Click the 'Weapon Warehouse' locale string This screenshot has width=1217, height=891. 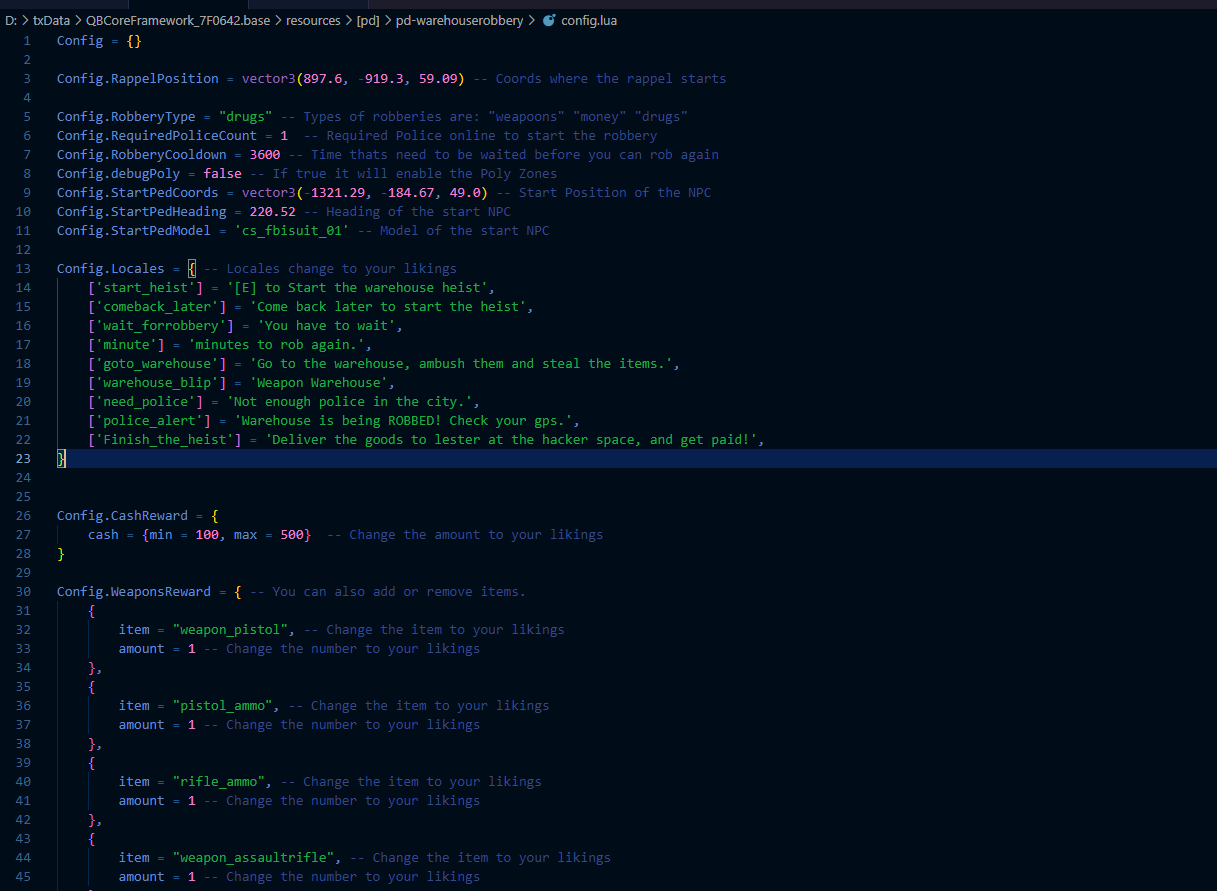[318, 382]
